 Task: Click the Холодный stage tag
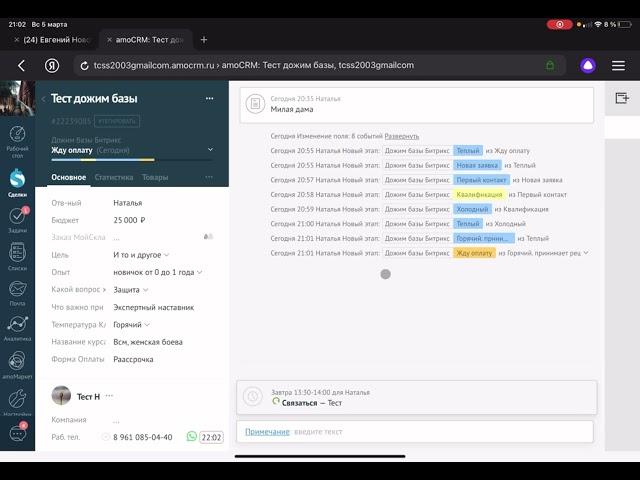[x=472, y=209]
